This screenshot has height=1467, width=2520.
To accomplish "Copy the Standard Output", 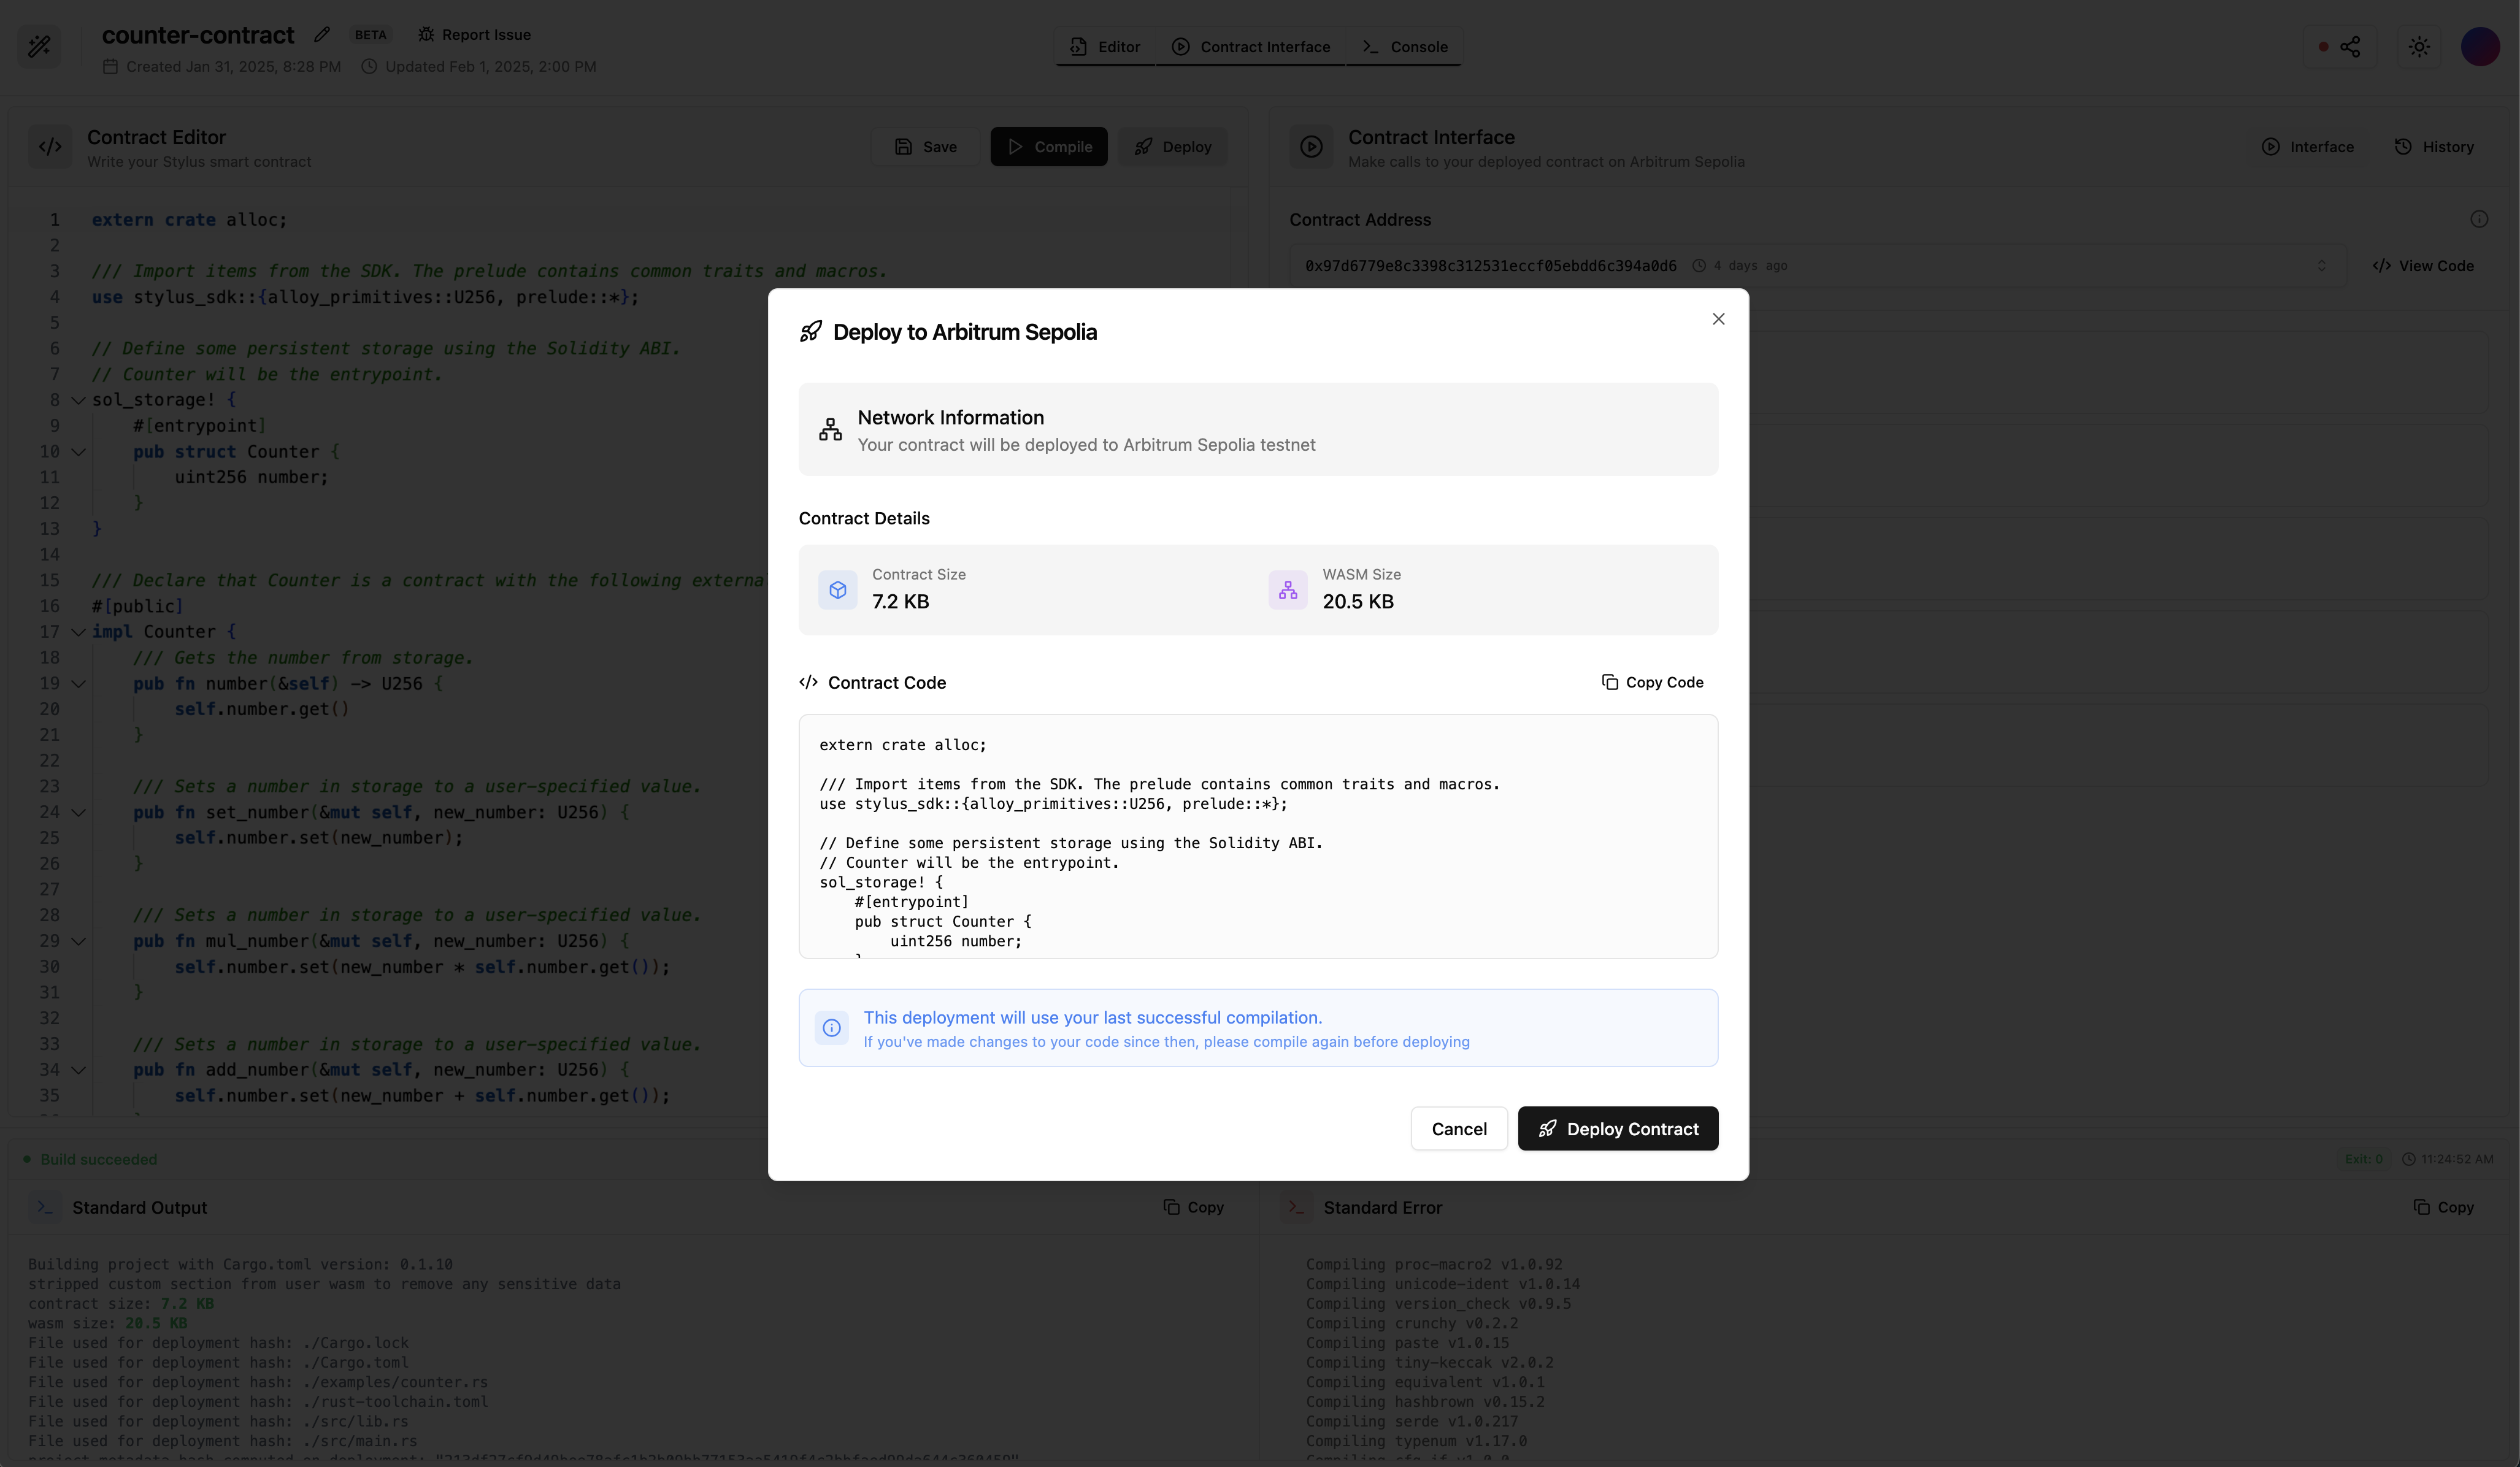I will click(x=1193, y=1207).
